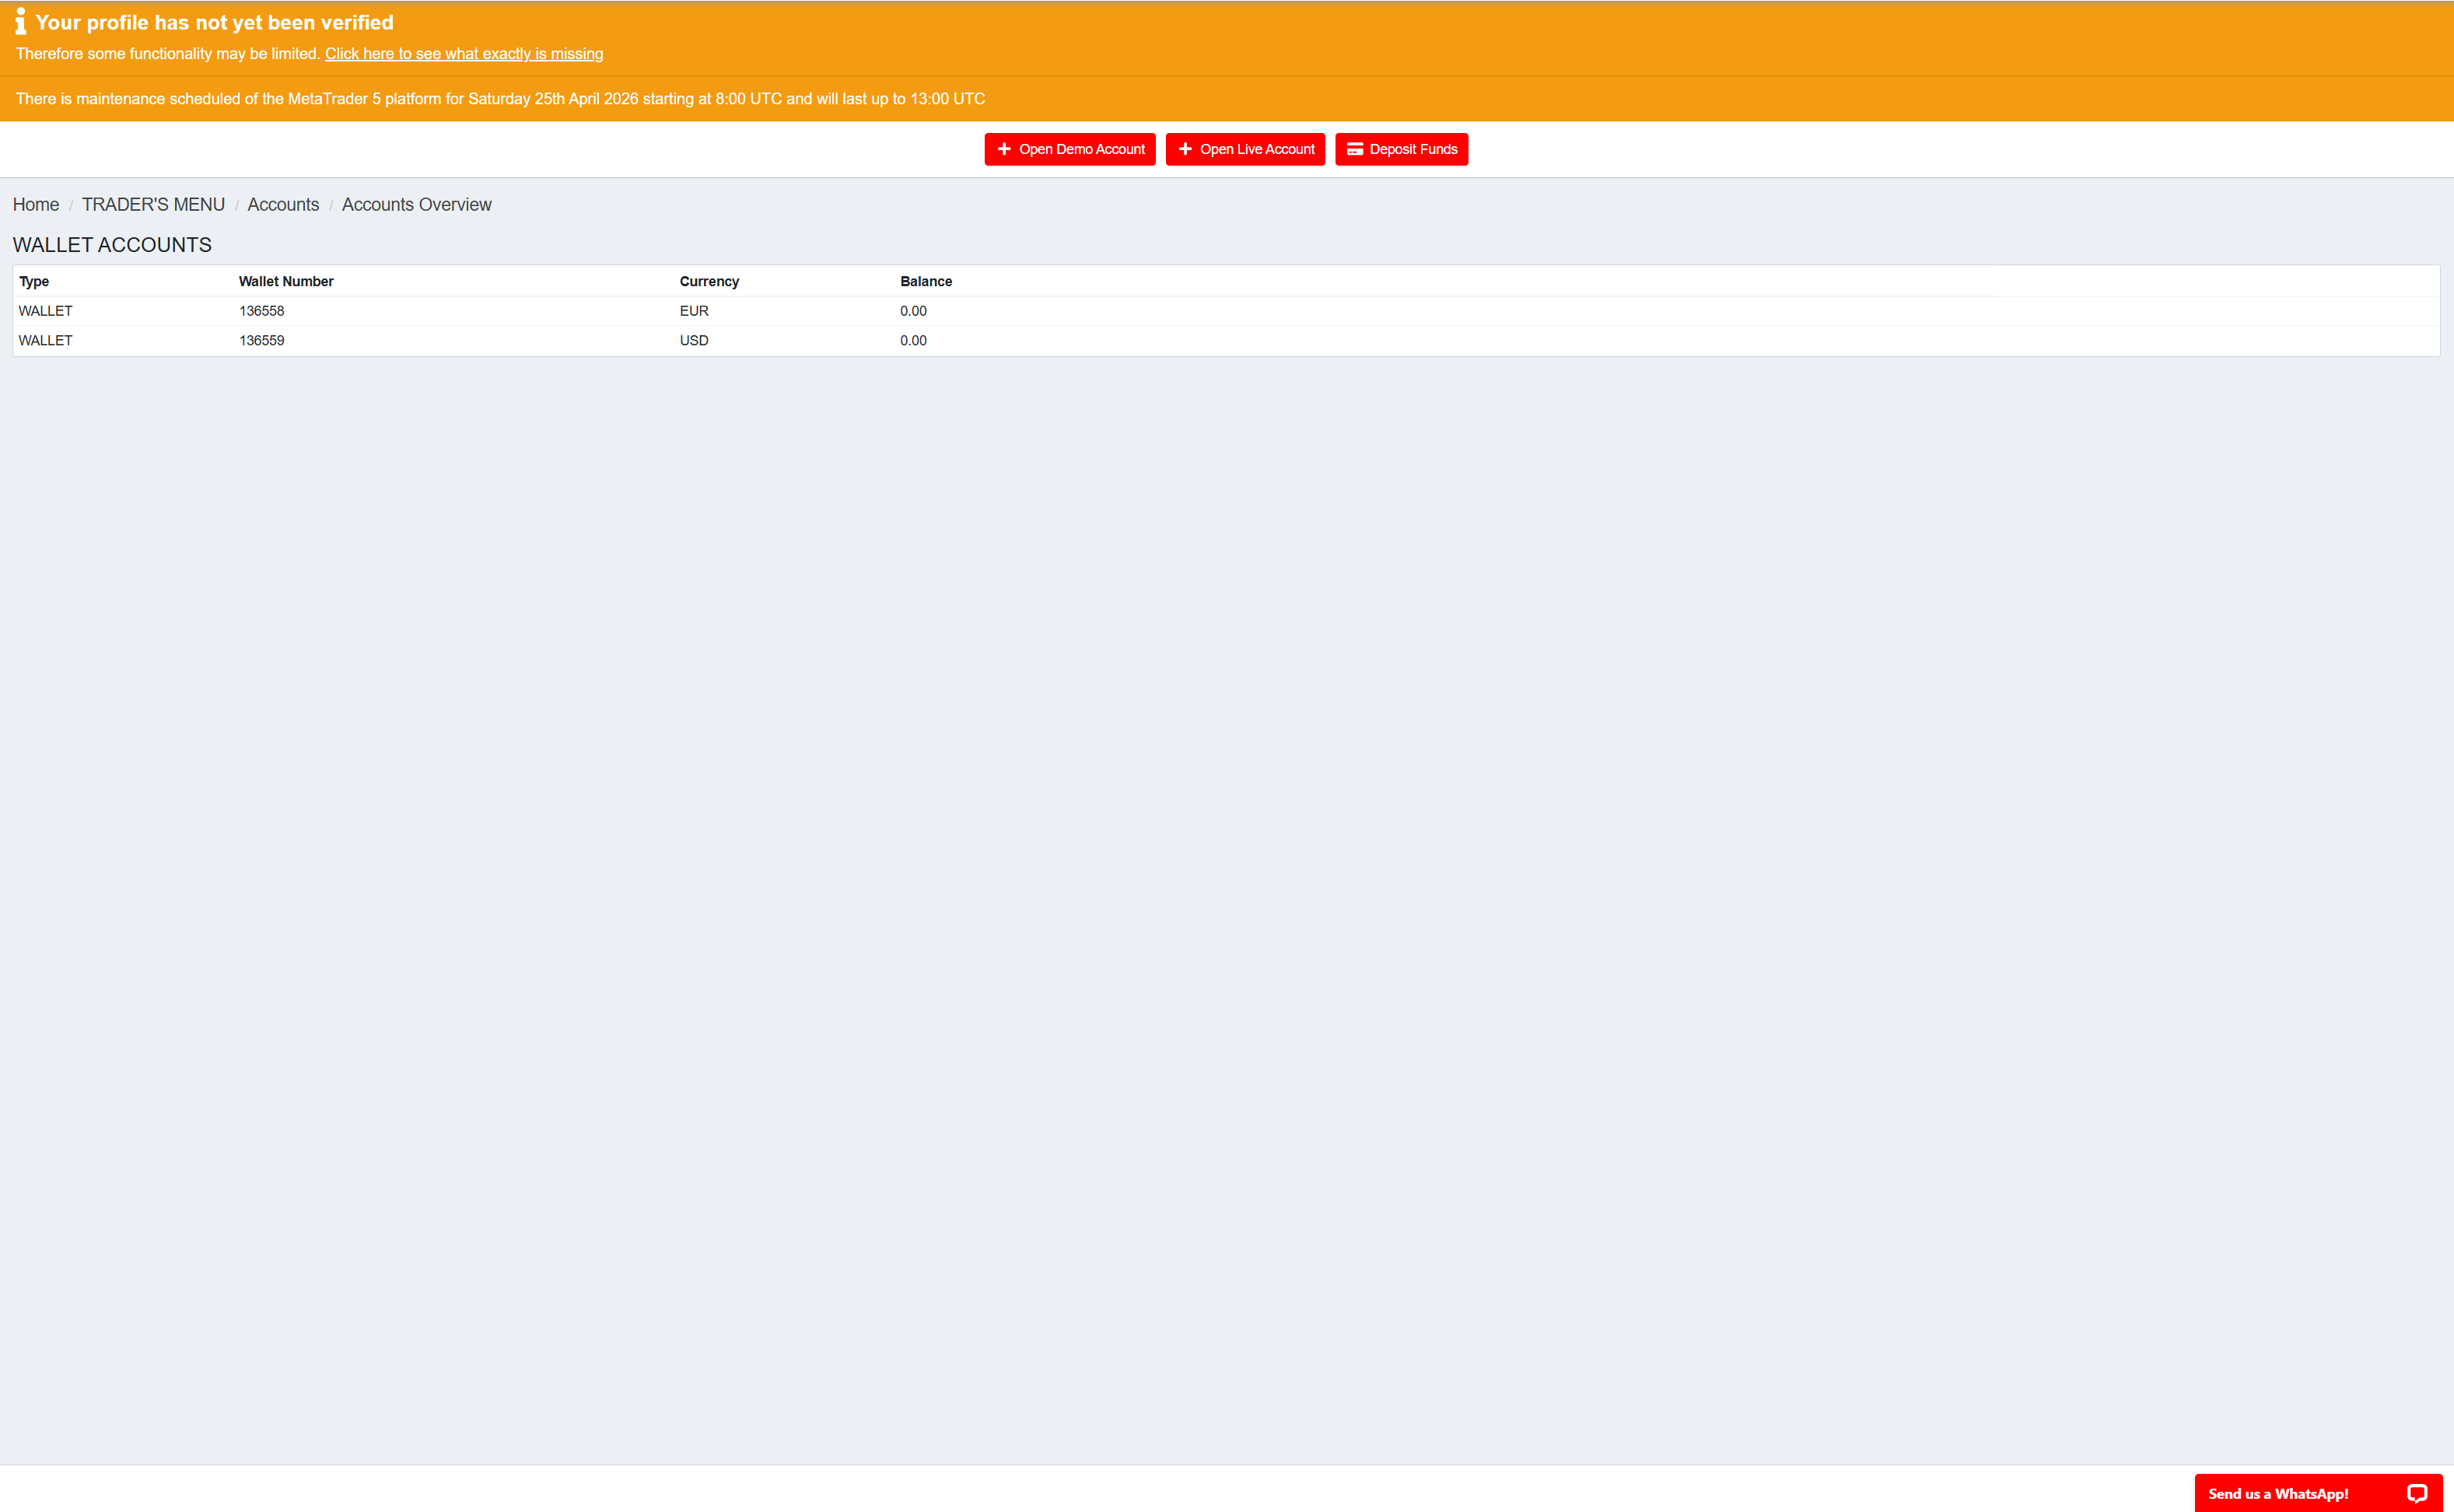The width and height of the screenshot is (2454, 1512).
Task: Click plus icon on Open Live Account
Action: [x=1185, y=149]
